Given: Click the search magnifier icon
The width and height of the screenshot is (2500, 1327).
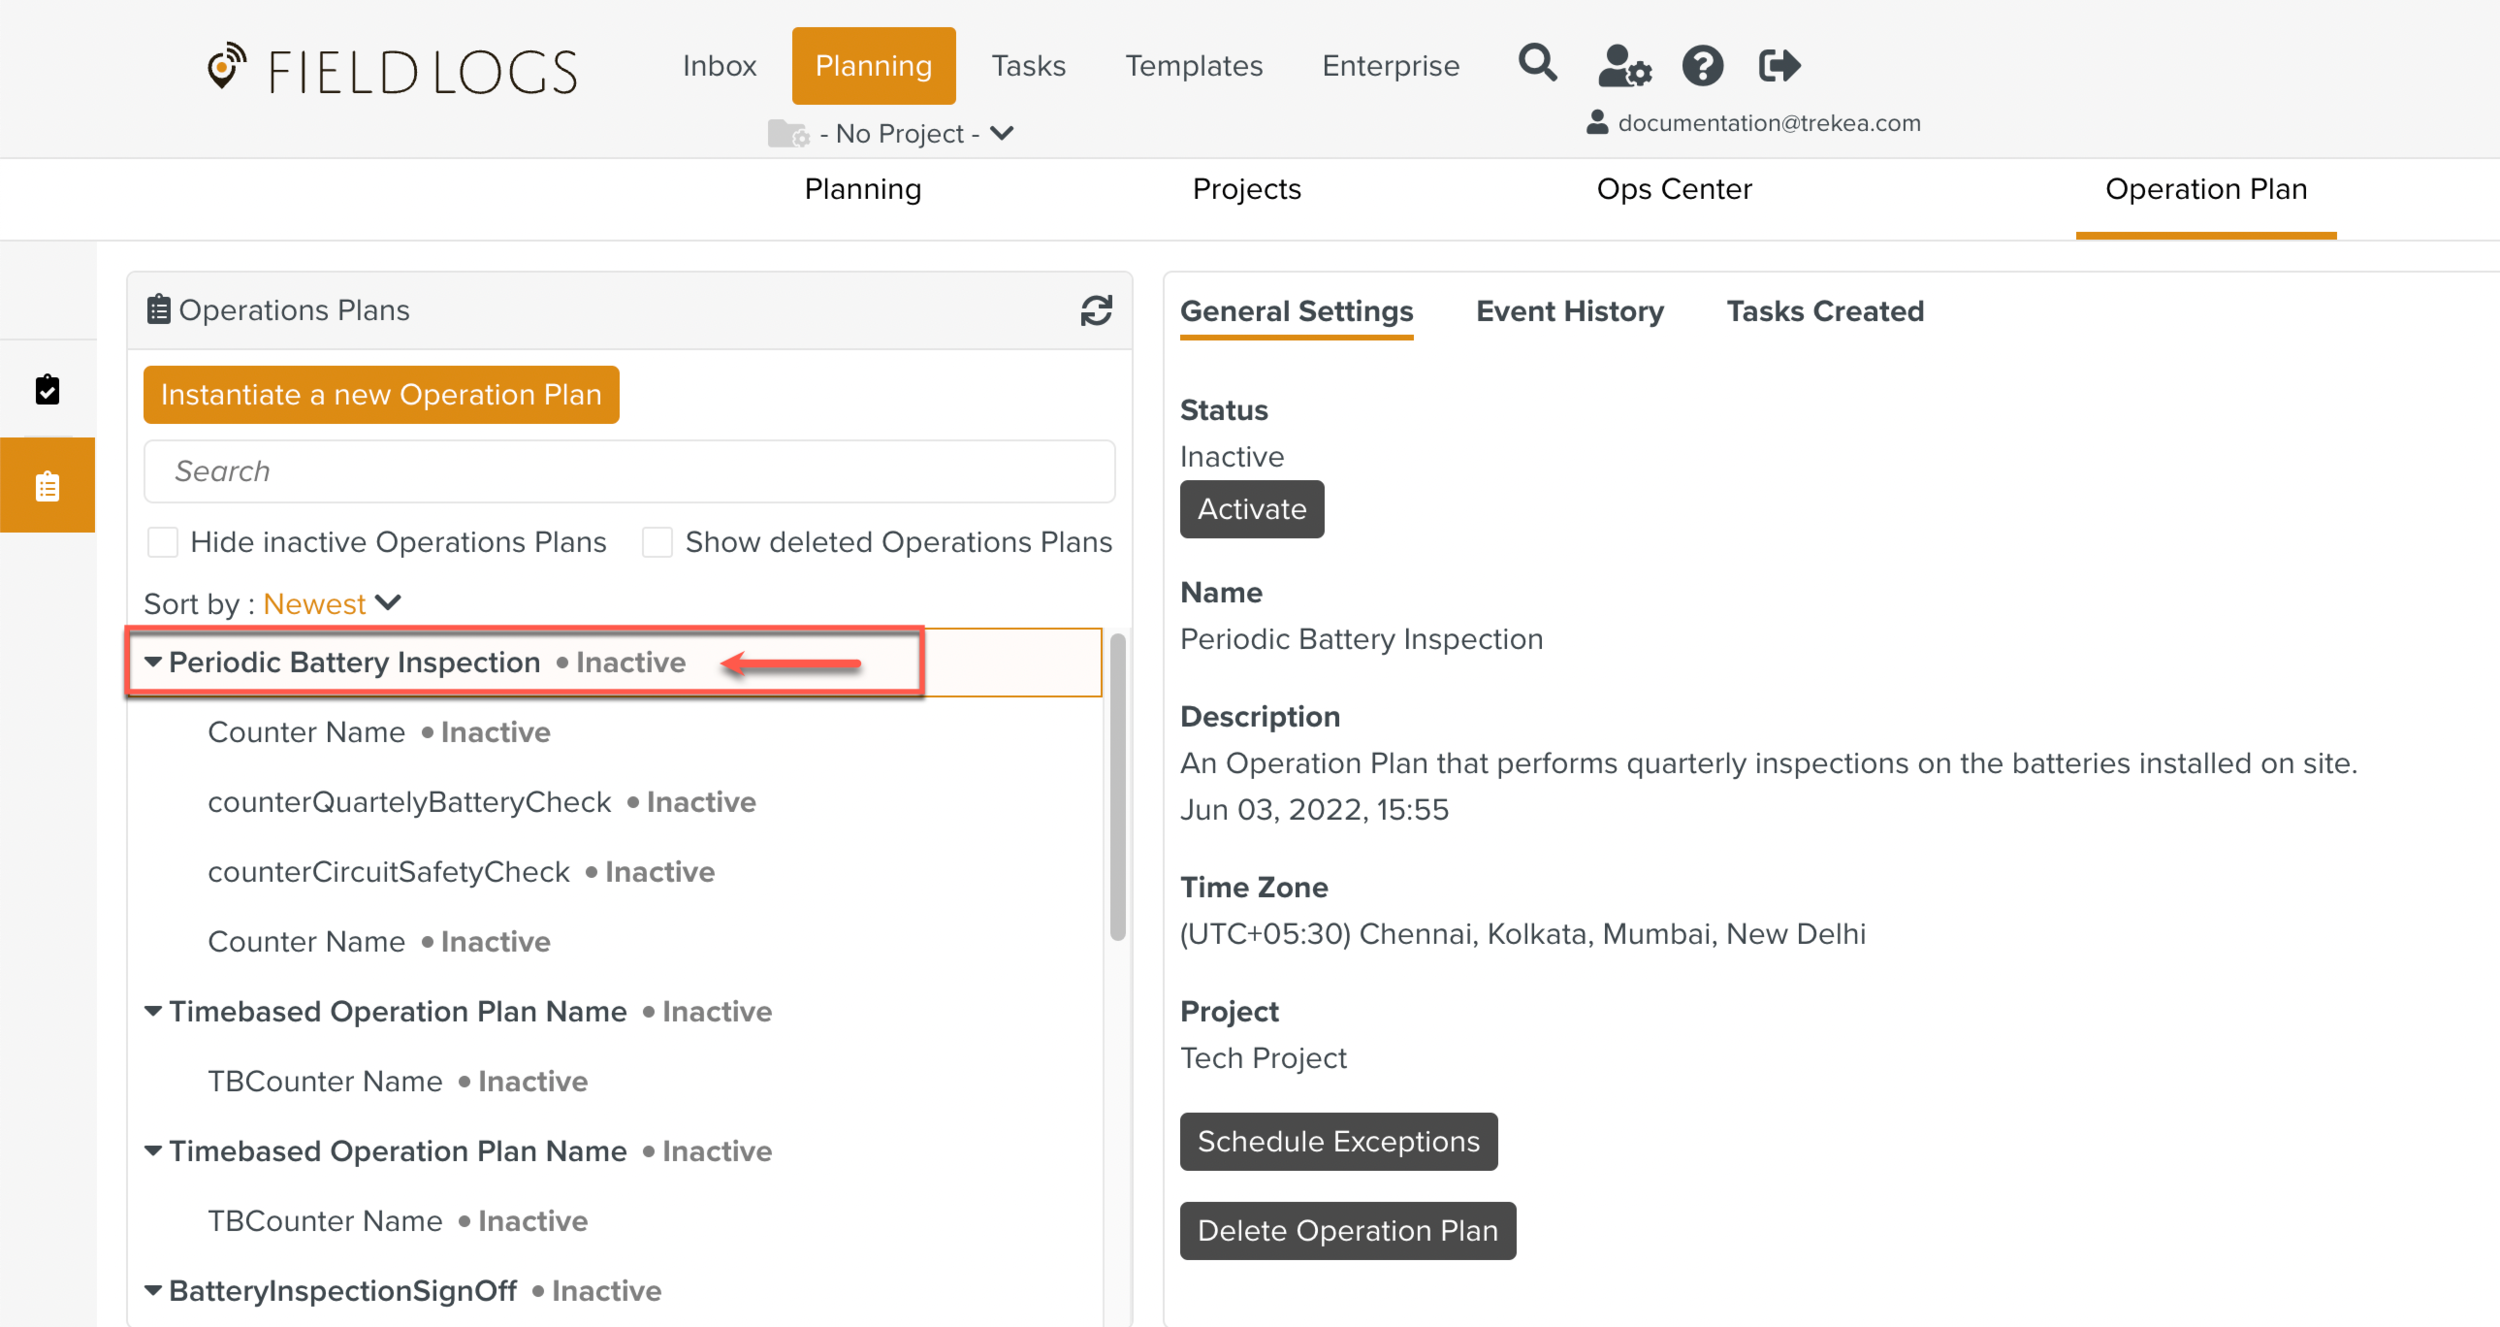Looking at the screenshot, I should point(1537,64).
